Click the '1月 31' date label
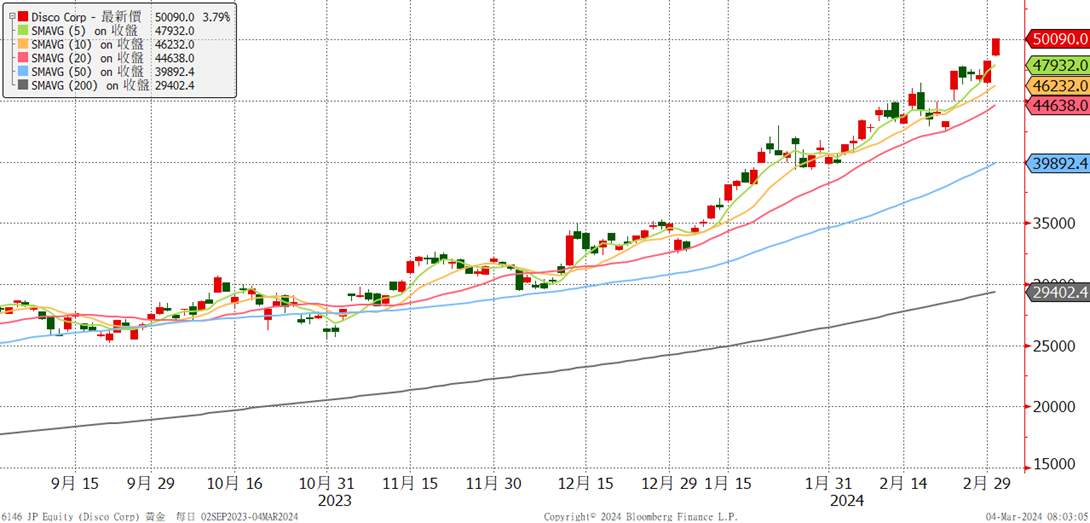 pos(829,482)
